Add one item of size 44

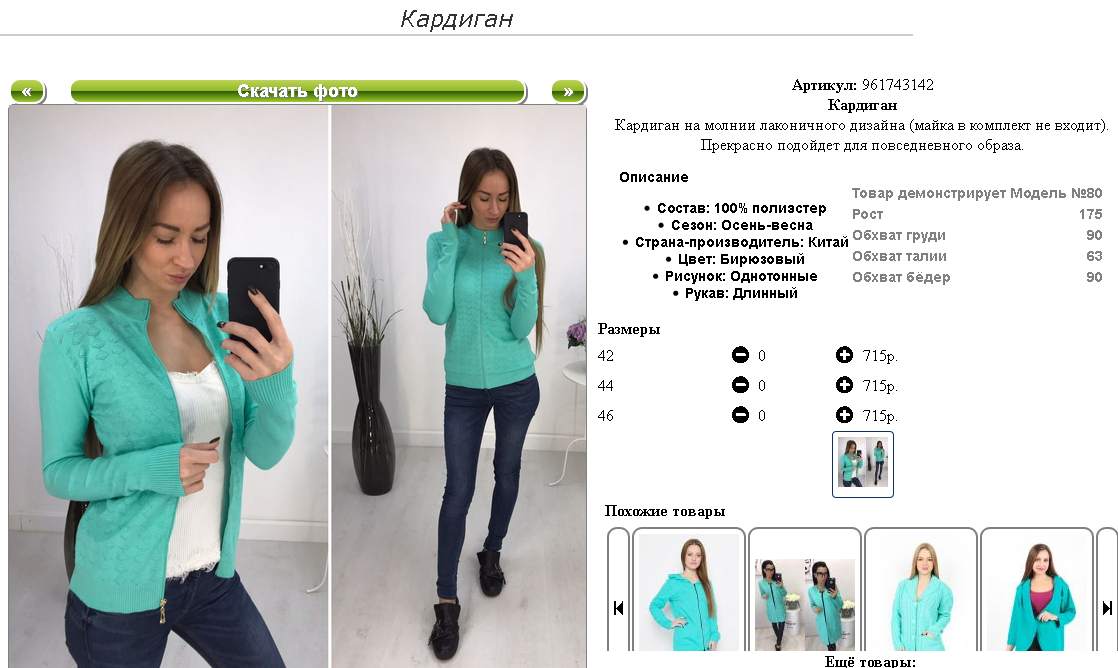pyautogui.click(x=844, y=385)
